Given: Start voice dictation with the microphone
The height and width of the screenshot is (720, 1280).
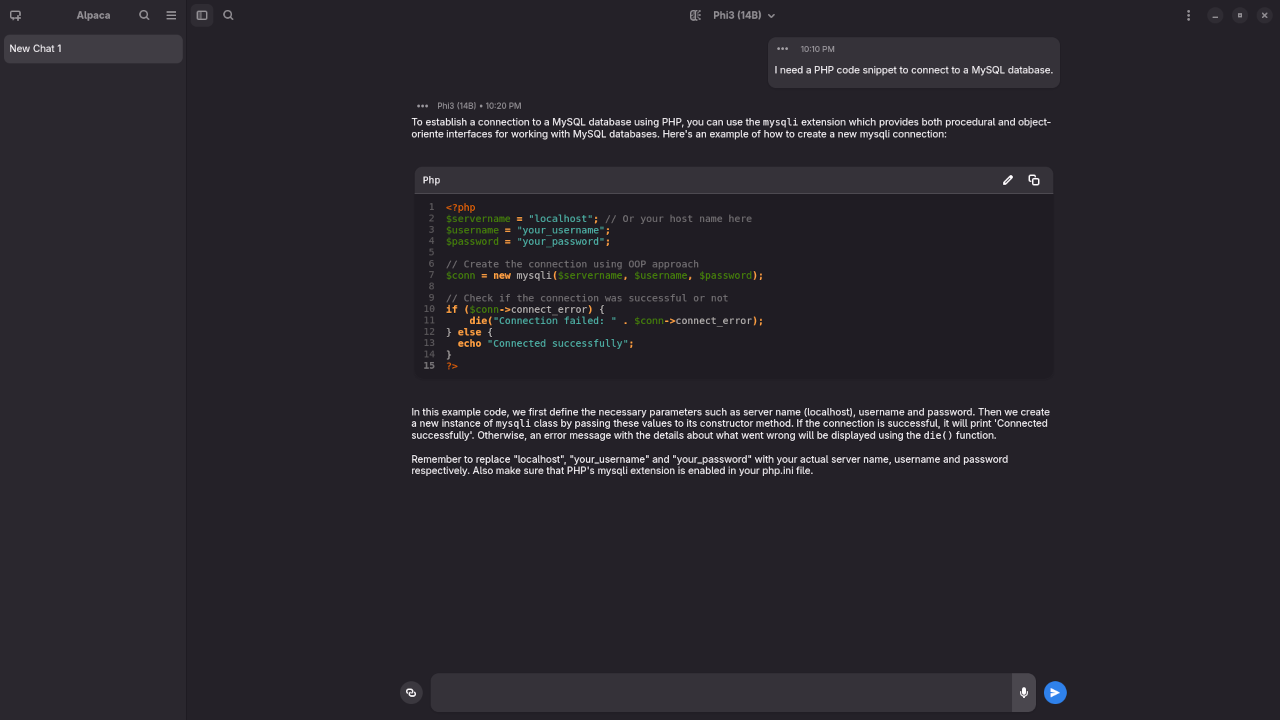Looking at the screenshot, I should pos(1023,692).
